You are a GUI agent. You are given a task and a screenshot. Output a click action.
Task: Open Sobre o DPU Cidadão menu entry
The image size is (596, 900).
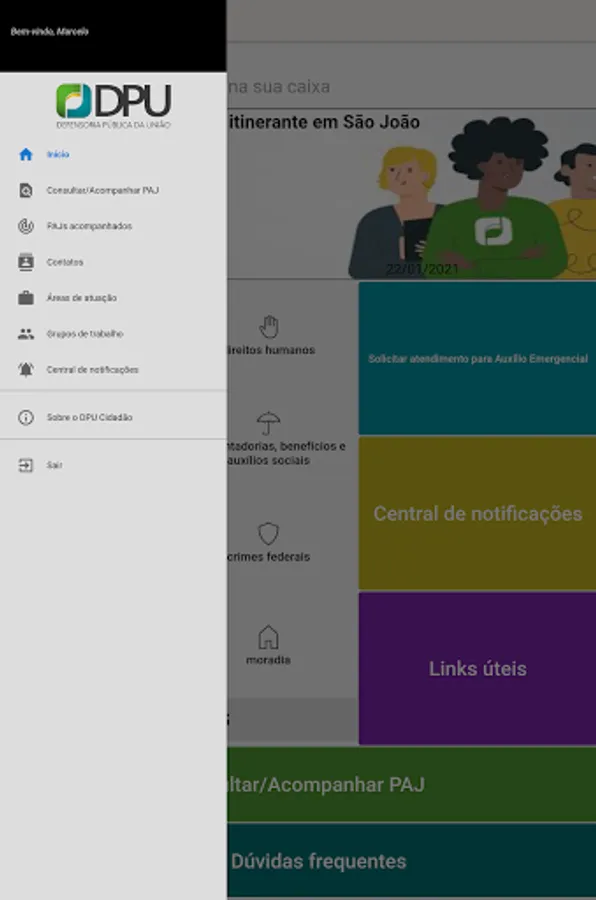113,417
